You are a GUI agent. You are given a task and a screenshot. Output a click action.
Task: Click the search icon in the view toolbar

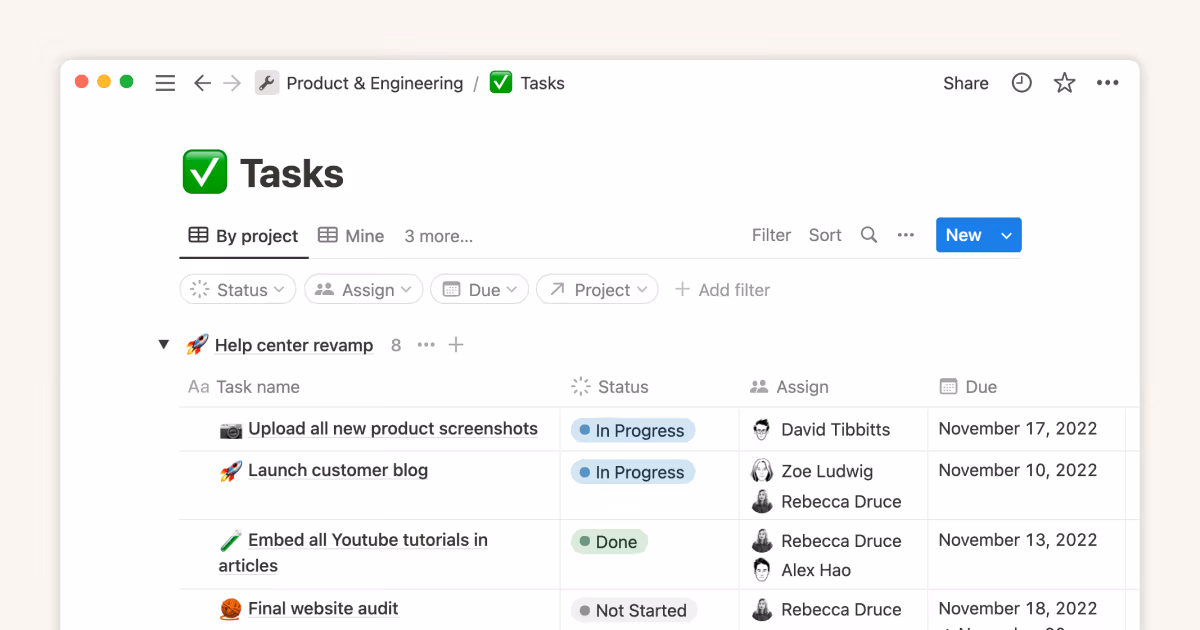tap(868, 235)
